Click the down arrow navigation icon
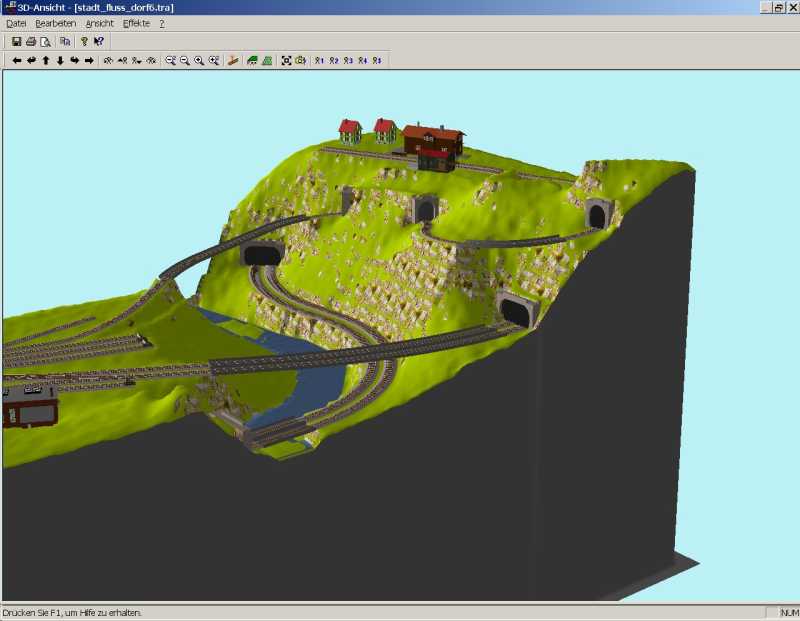The image size is (800, 621). (x=60, y=61)
